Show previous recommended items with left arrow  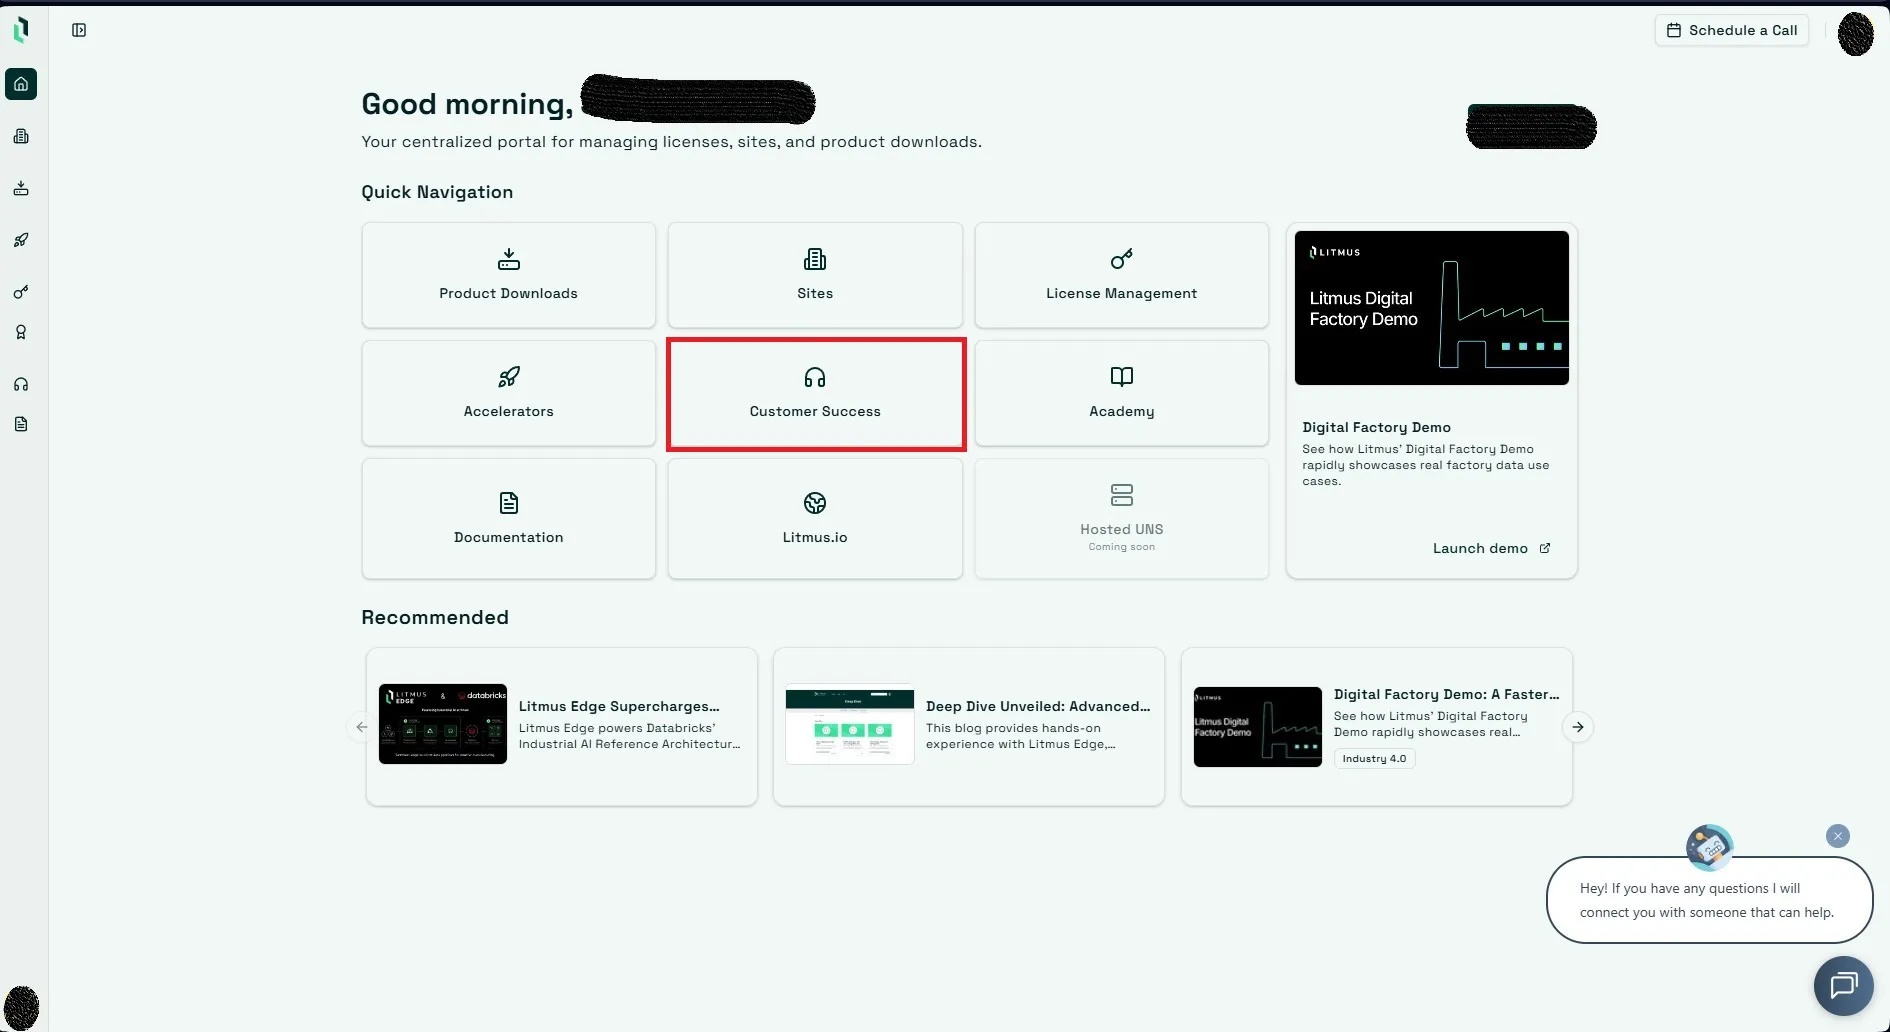[362, 727]
